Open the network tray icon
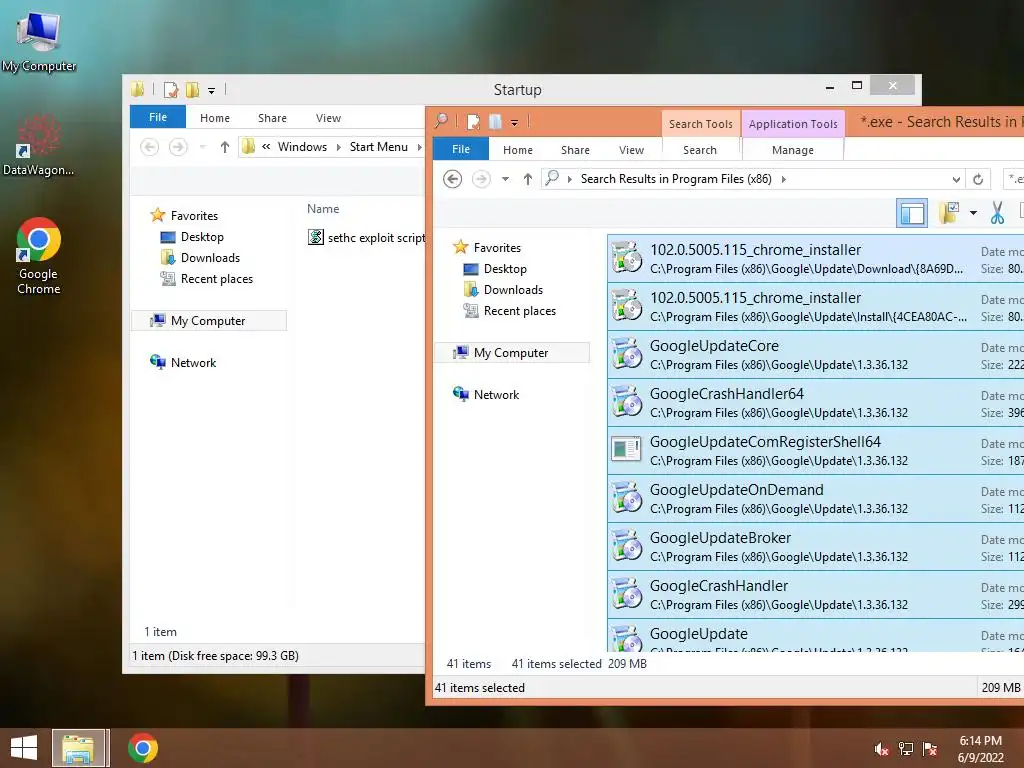The image size is (1024, 768). [906, 749]
